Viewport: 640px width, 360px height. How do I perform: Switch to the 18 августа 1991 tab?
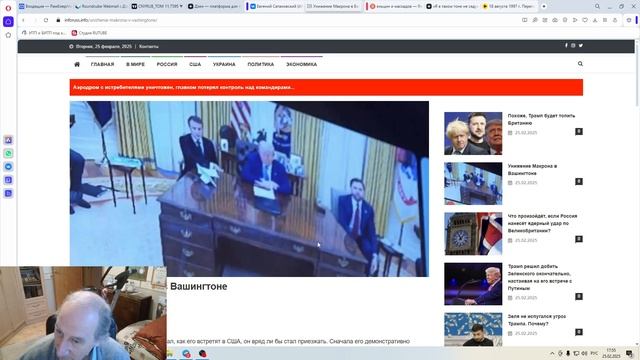[508, 6]
